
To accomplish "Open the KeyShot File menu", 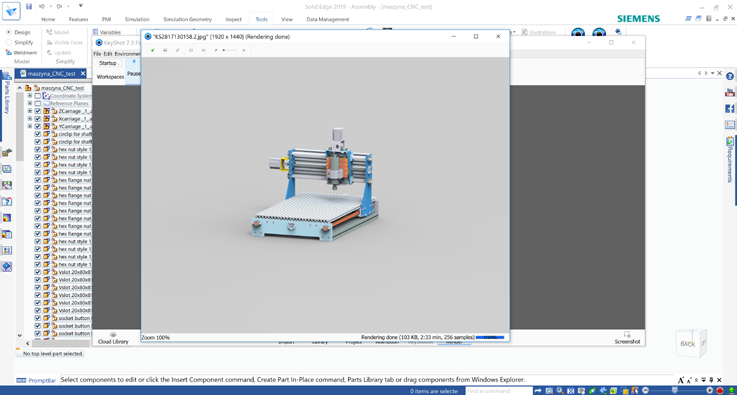I will (x=97, y=54).
